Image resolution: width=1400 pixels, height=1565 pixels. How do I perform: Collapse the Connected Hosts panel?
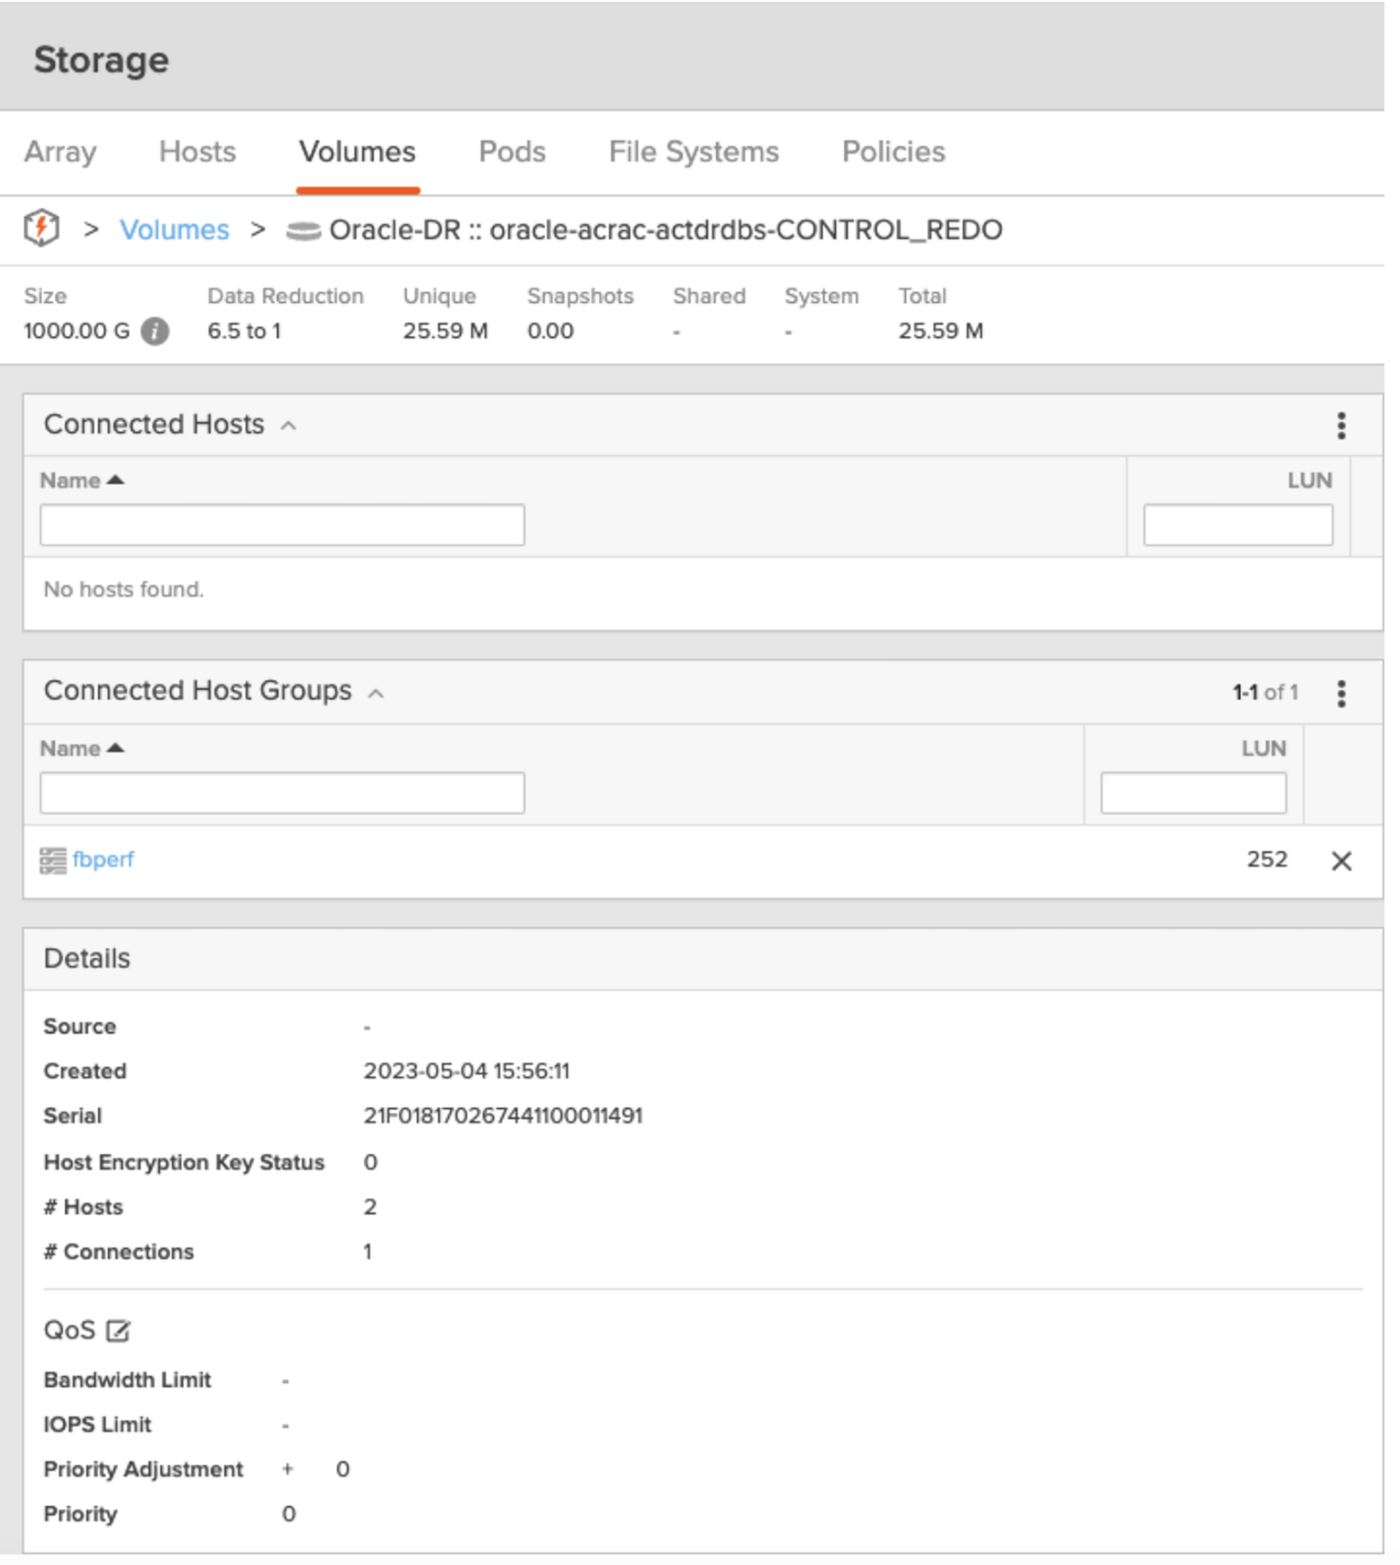point(289,426)
